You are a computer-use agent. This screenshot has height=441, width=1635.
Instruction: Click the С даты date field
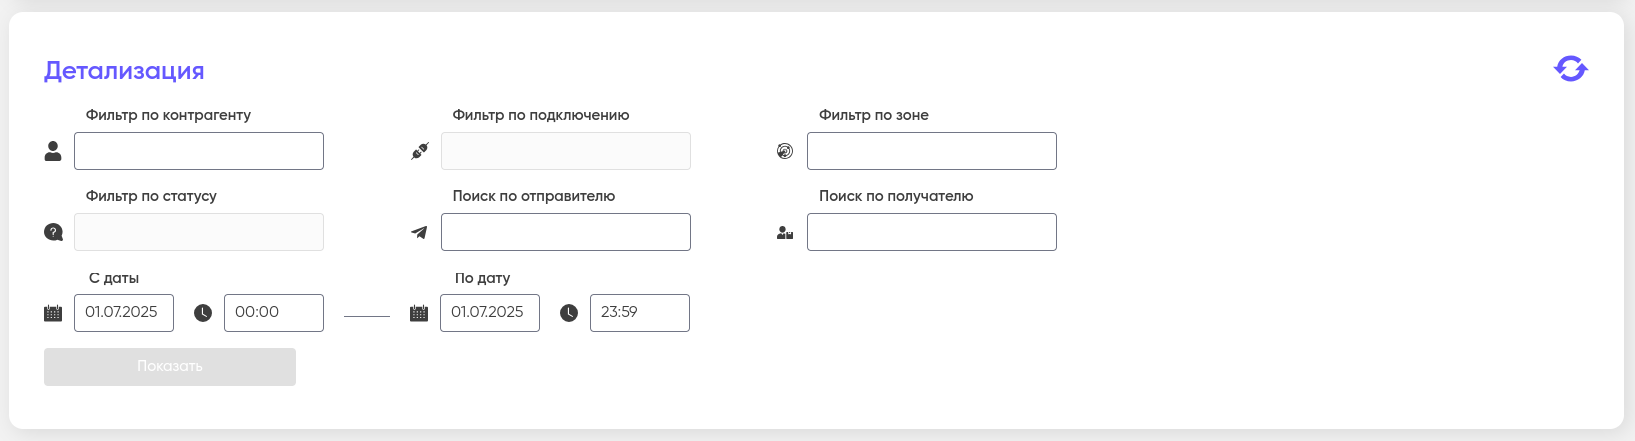(x=123, y=312)
